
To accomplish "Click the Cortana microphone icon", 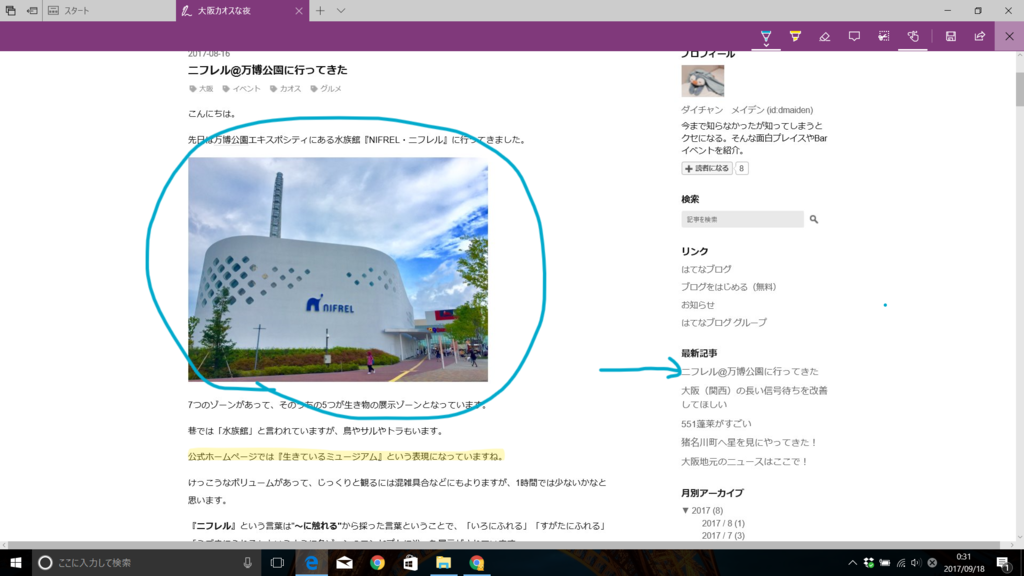I will (x=248, y=562).
